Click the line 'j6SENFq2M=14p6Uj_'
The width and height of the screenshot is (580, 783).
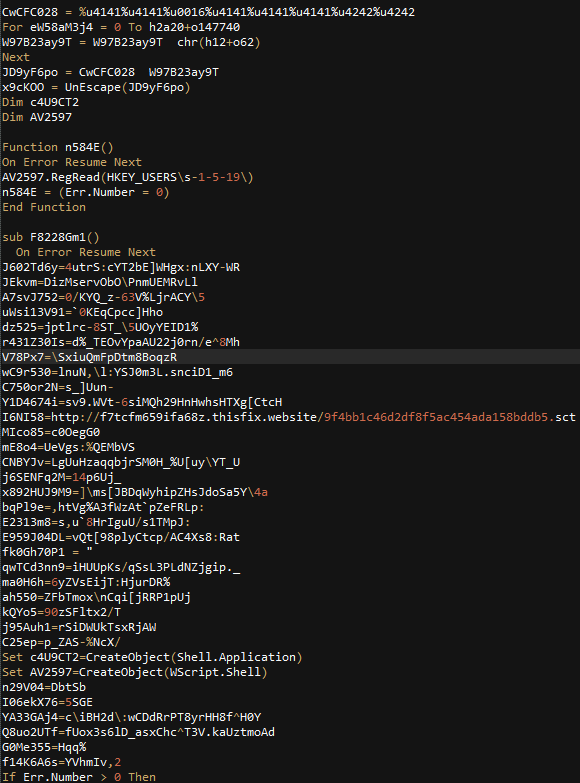pyautogui.click(x=61, y=477)
